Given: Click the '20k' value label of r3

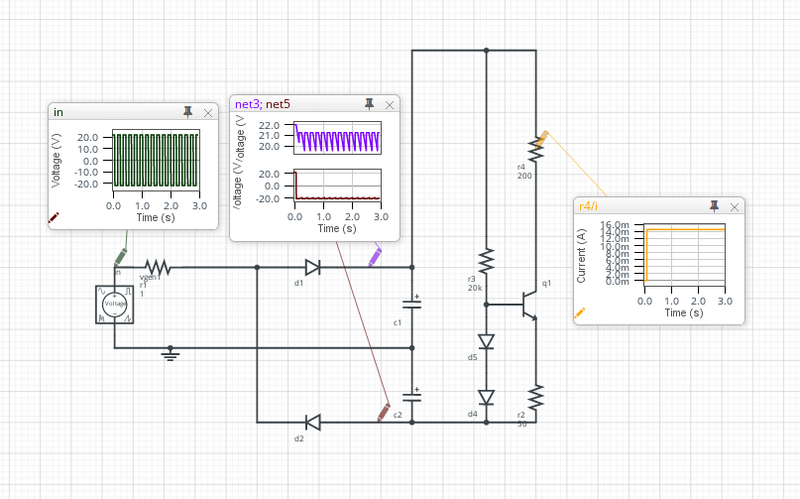Looking at the screenshot, I should (x=474, y=288).
